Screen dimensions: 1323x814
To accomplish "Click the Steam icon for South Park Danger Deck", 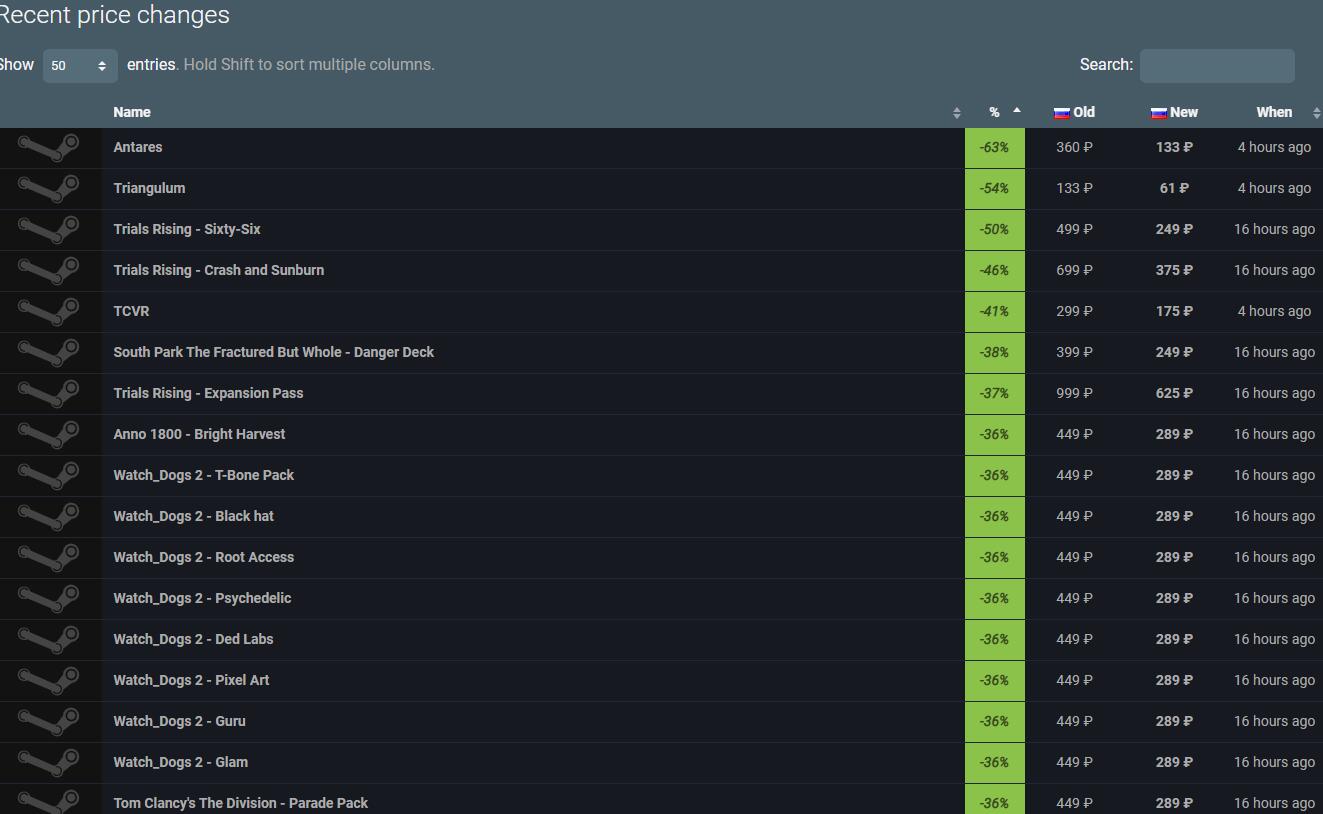I will tap(49, 353).
